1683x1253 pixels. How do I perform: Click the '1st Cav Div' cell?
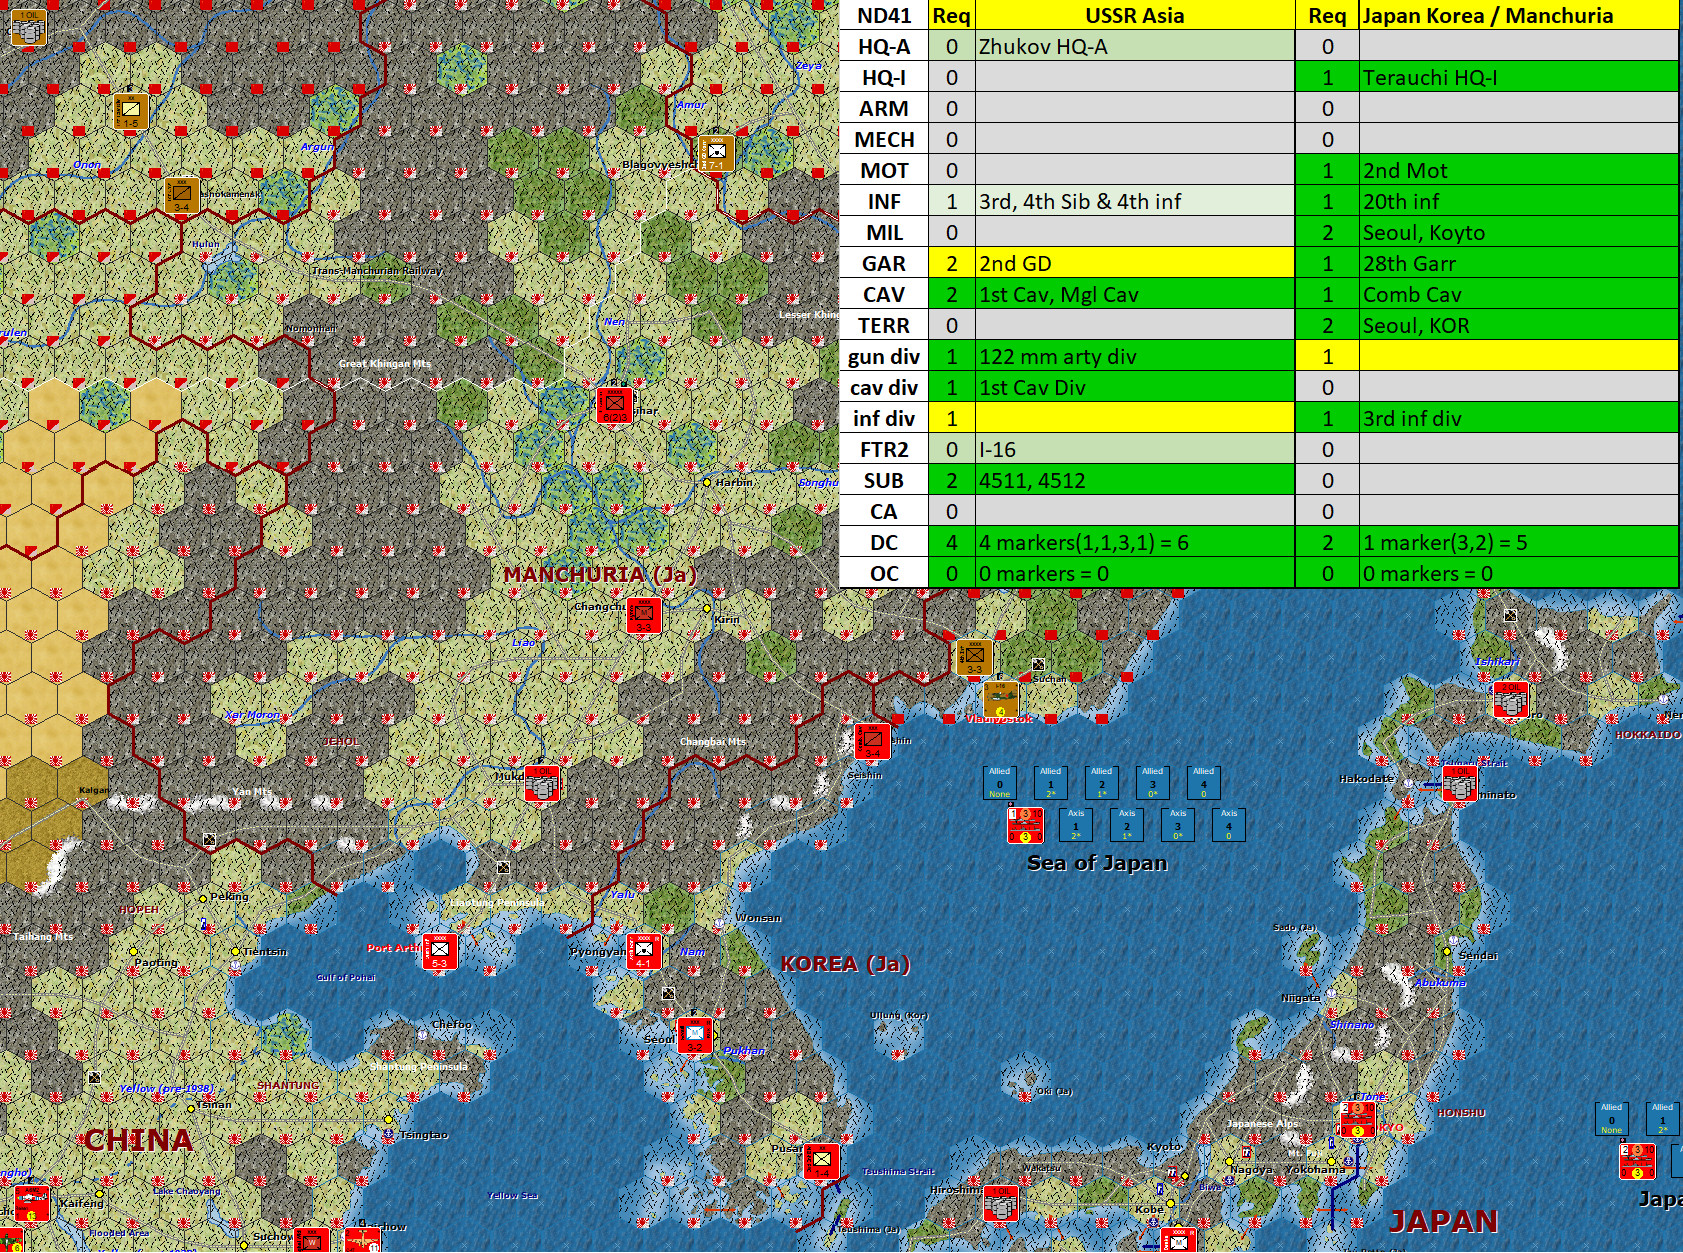pos(1135,387)
